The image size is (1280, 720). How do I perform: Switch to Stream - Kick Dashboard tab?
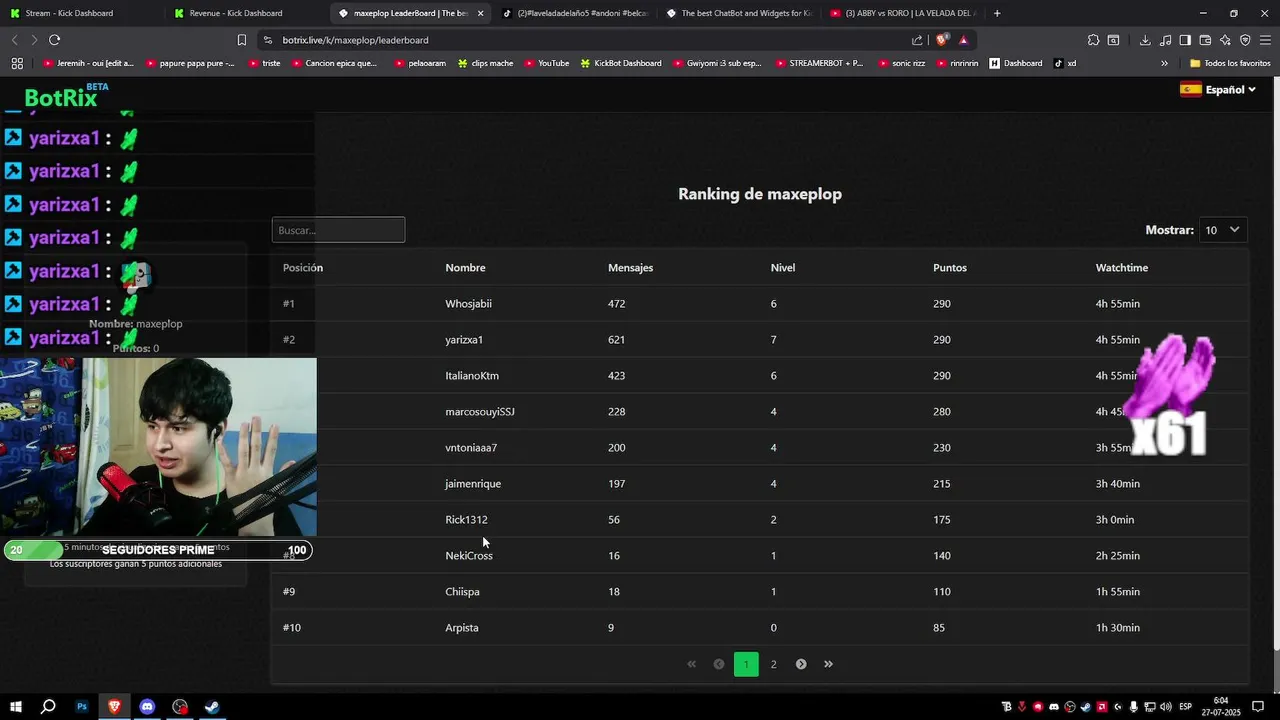[78, 13]
